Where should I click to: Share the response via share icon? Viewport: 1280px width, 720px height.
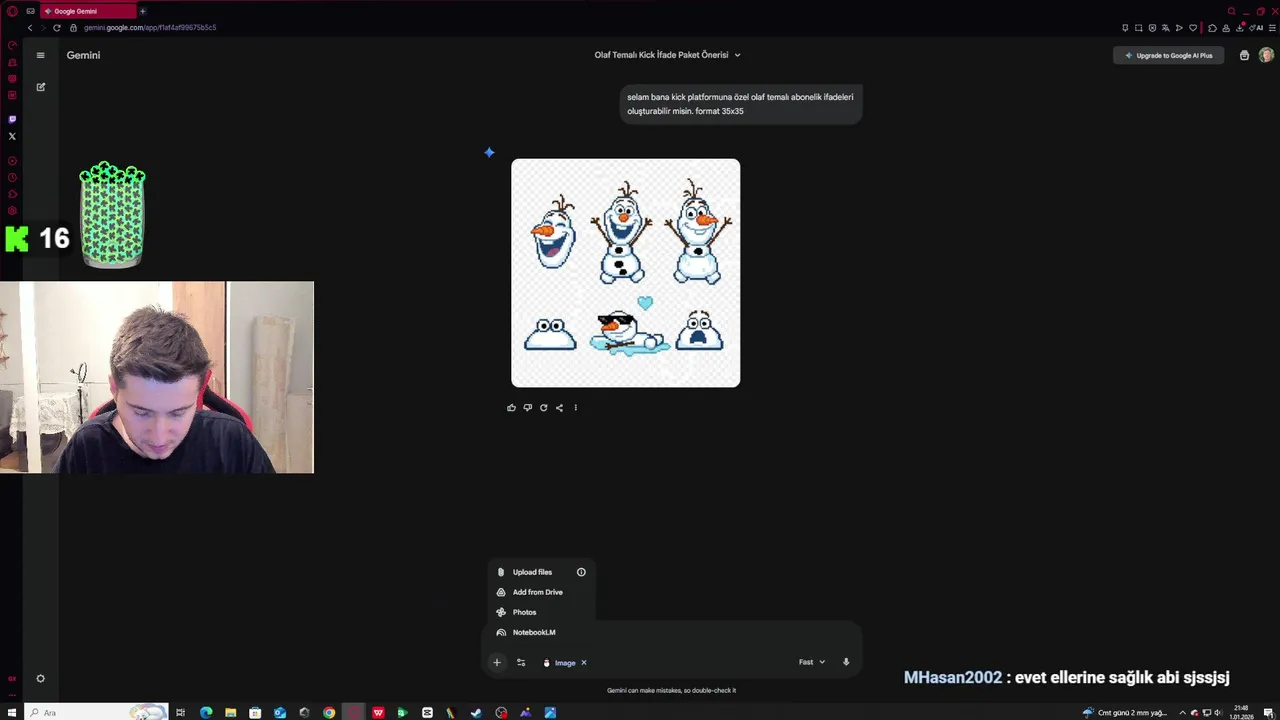click(x=559, y=407)
